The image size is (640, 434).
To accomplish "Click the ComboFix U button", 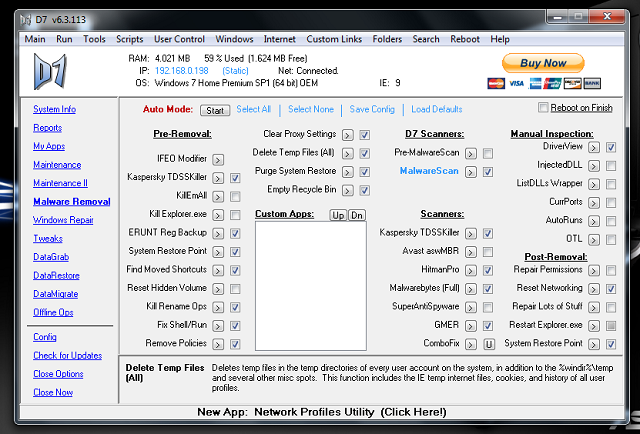I will pos(489,344).
